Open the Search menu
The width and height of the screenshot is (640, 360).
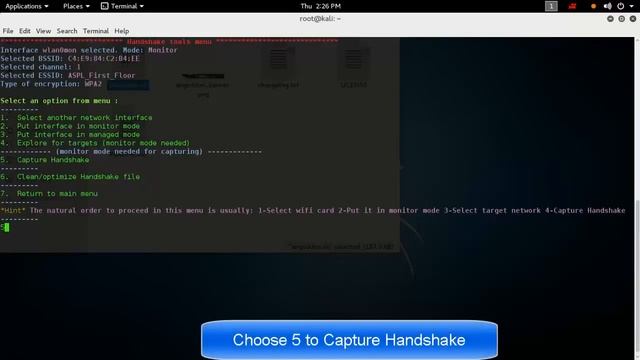[x=67, y=31]
